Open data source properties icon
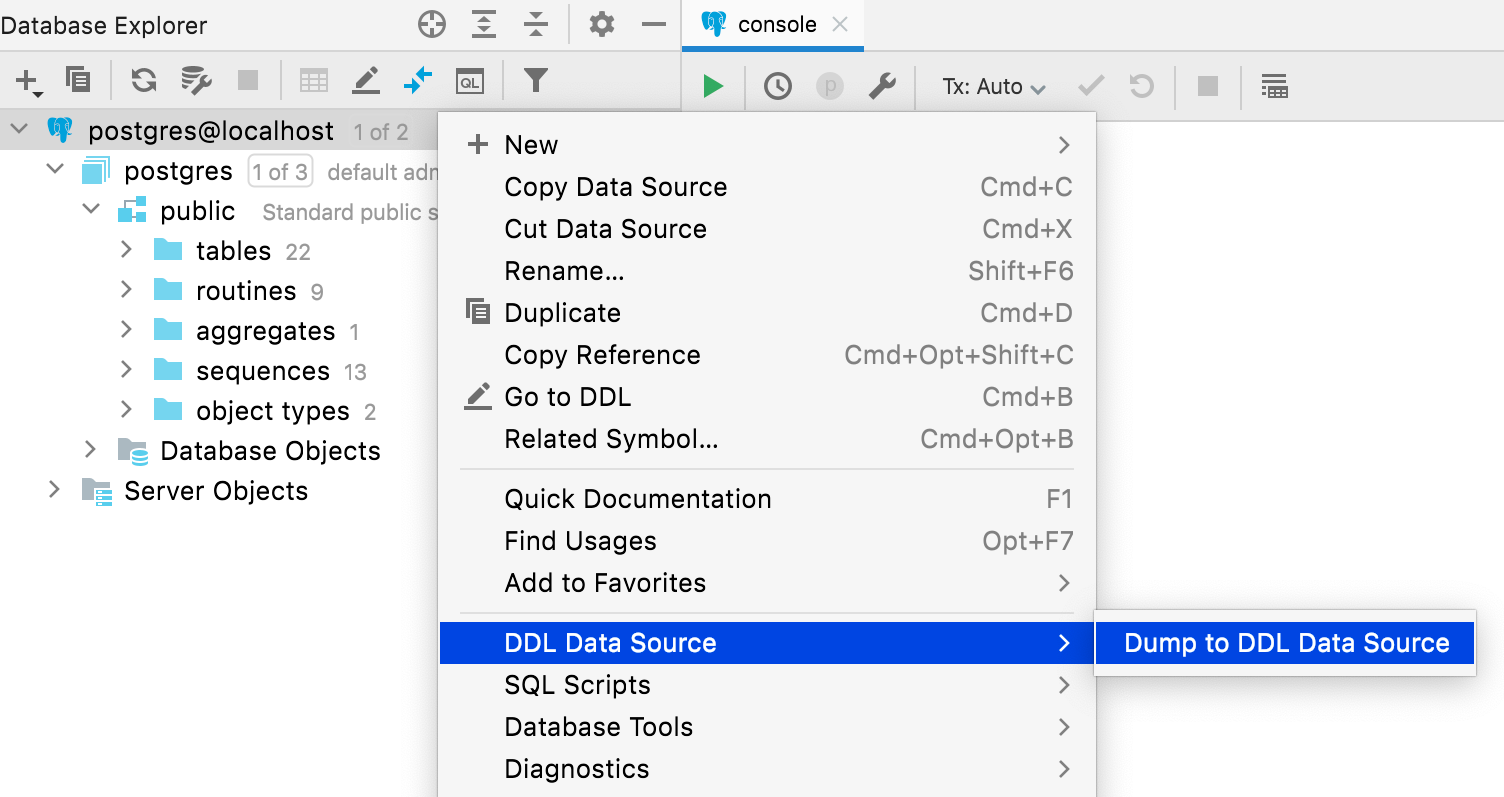 196,80
